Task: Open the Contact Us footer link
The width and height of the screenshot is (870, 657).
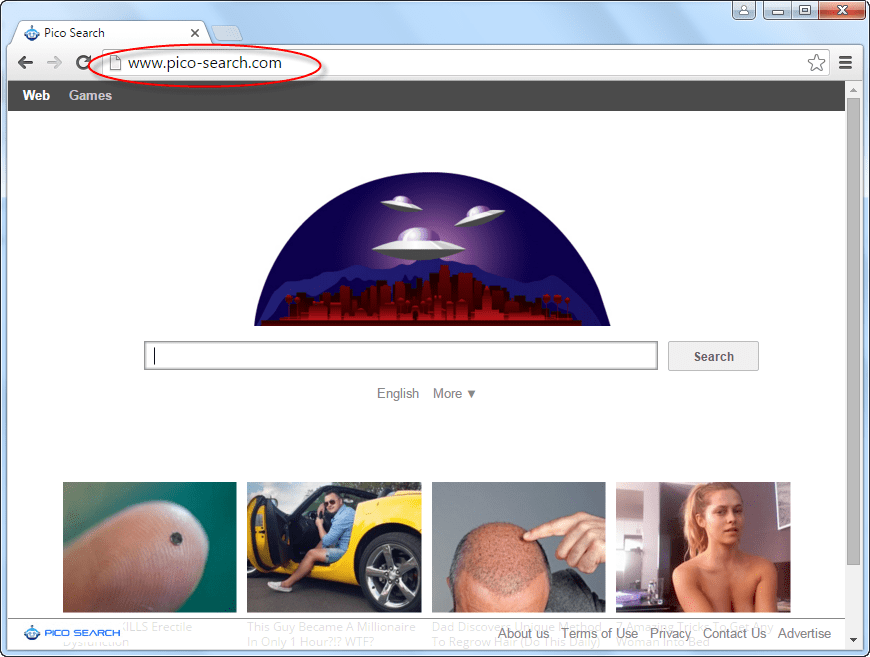Action: (734, 633)
